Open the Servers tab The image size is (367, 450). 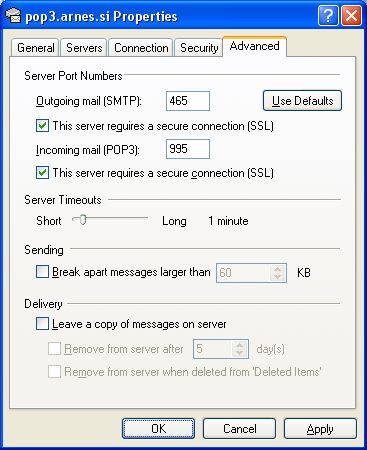(x=84, y=48)
